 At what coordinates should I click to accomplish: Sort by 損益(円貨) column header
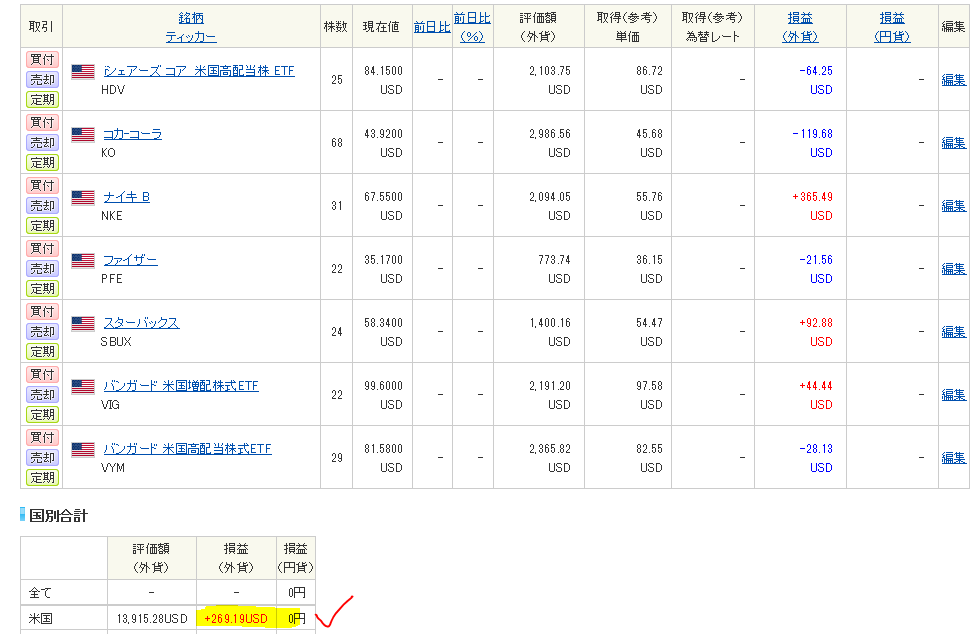[892, 27]
